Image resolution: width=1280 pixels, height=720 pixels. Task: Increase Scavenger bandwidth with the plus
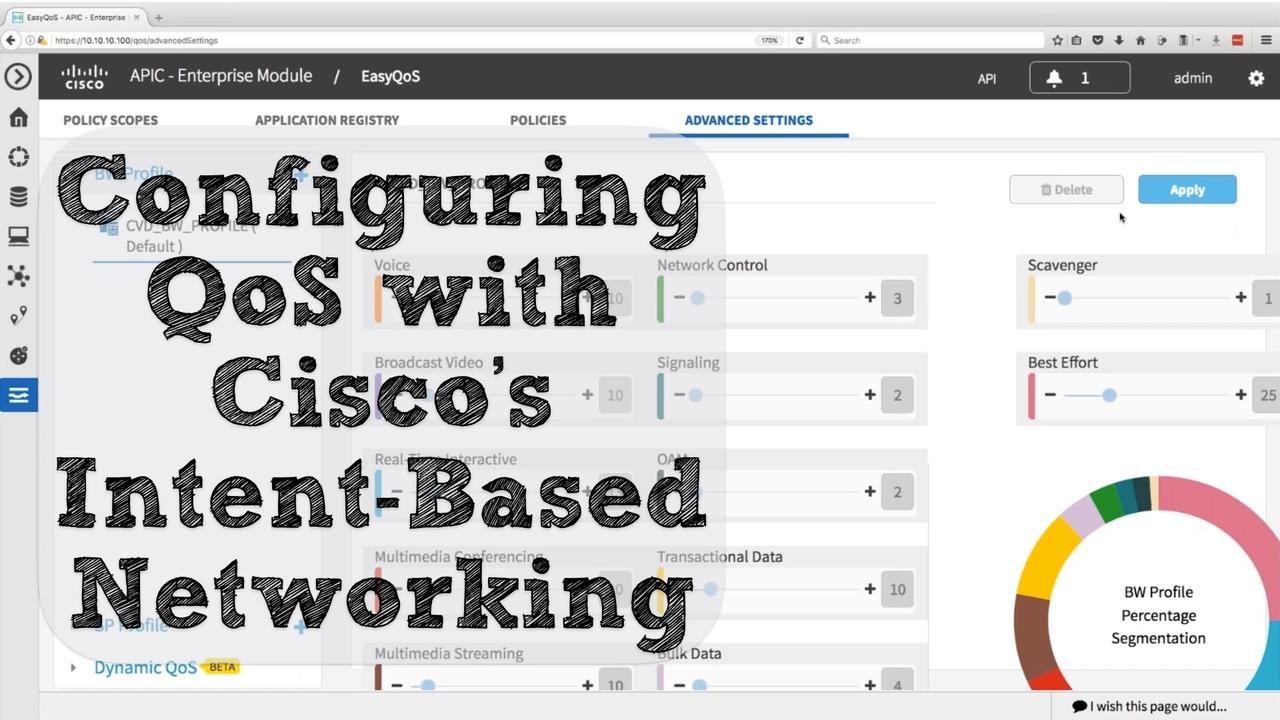click(x=1241, y=297)
